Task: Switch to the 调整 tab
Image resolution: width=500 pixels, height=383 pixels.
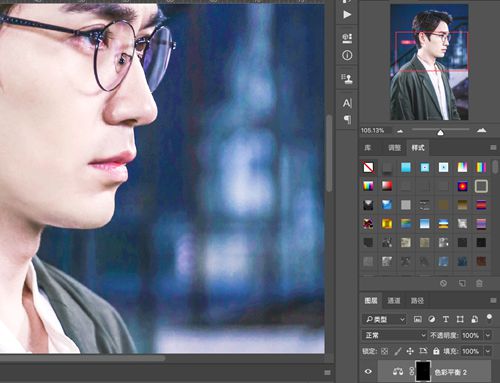Action: coord(394,148)
